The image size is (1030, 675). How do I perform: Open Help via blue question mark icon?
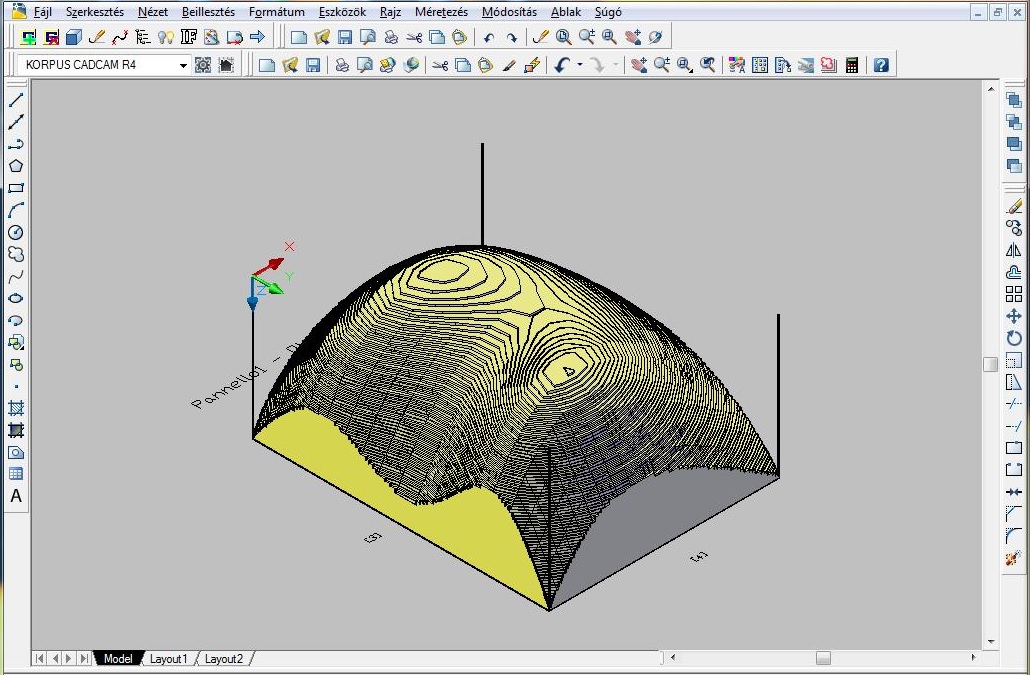pos(881,65)
